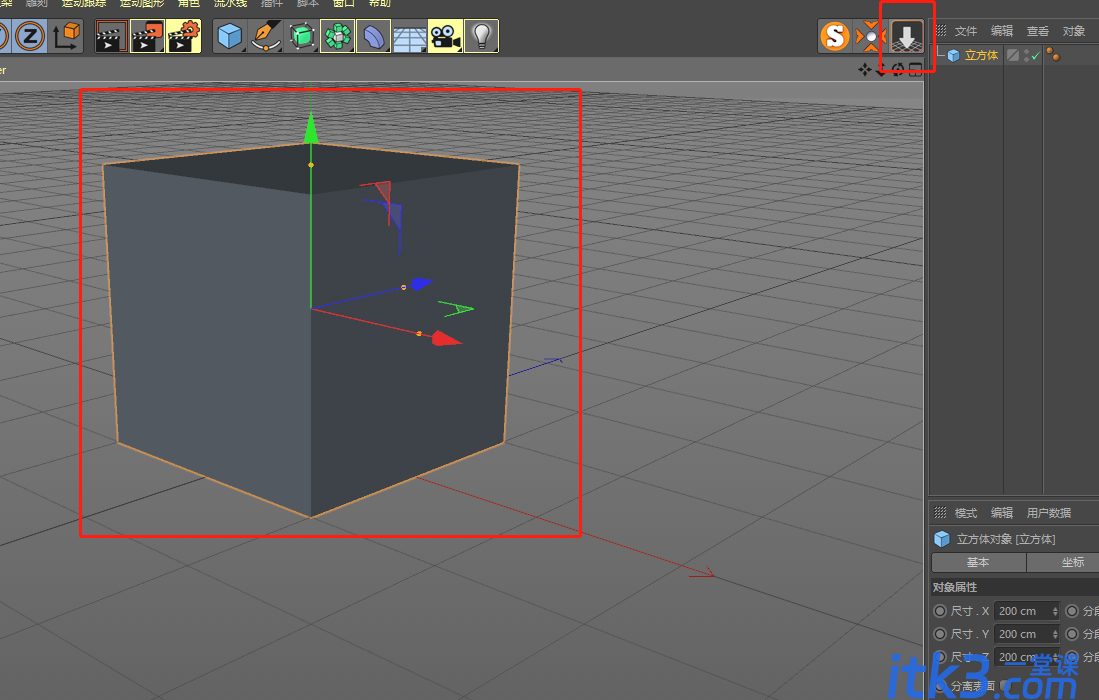Click the layer square for 立方体
1099x700 pixels.
click(x=1013, y=55)
